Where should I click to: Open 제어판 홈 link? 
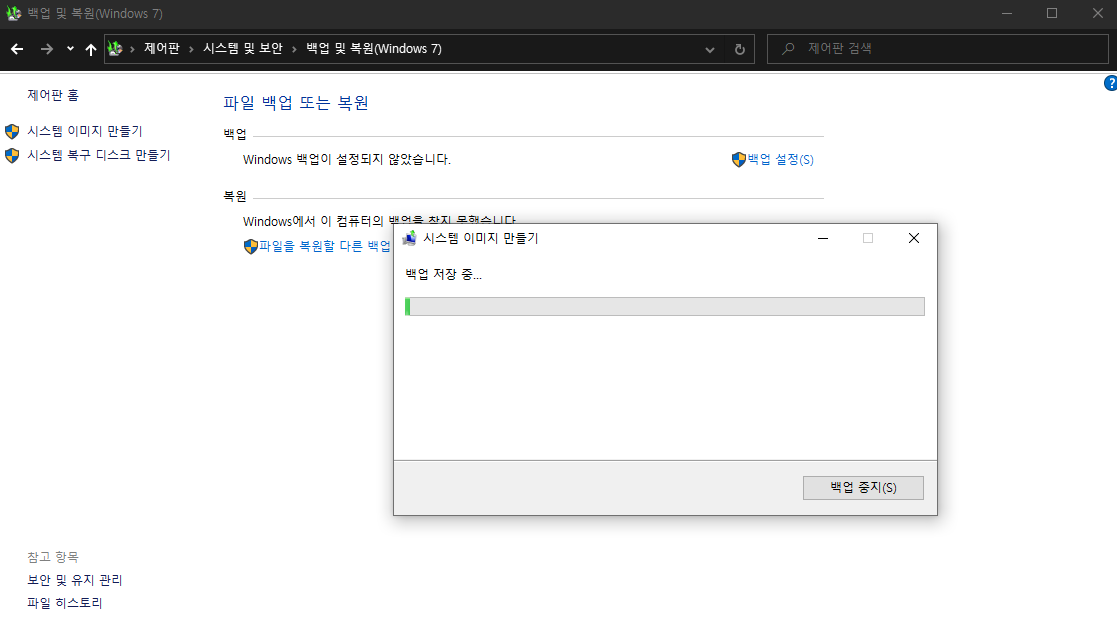(x=53, y=95)
